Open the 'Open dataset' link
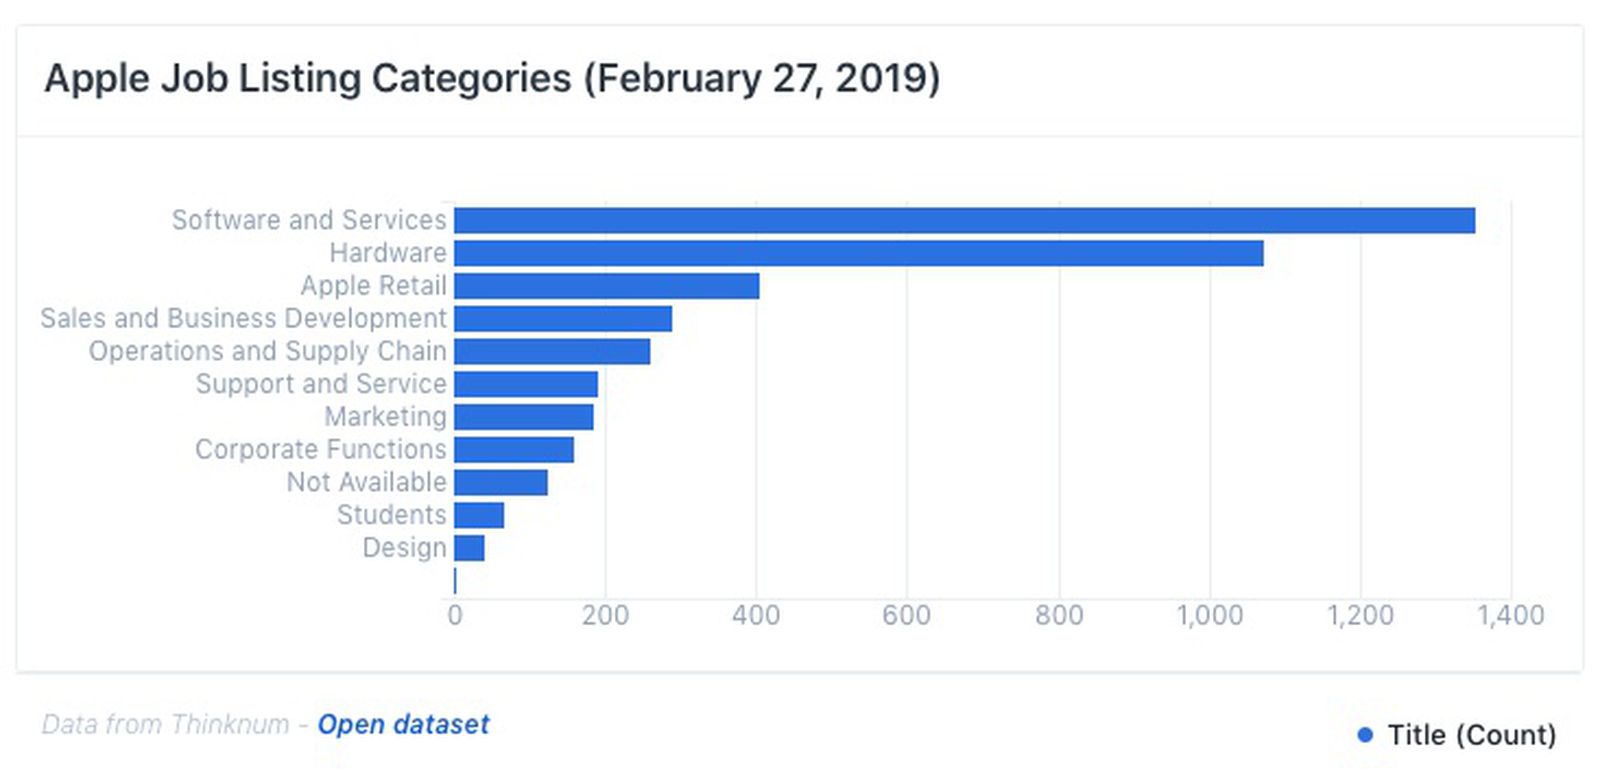Screen dimensions: 1600x773 [x=403, y=724]
